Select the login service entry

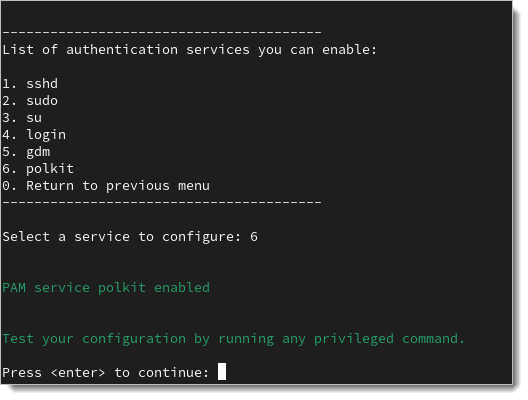coord(34,135)
